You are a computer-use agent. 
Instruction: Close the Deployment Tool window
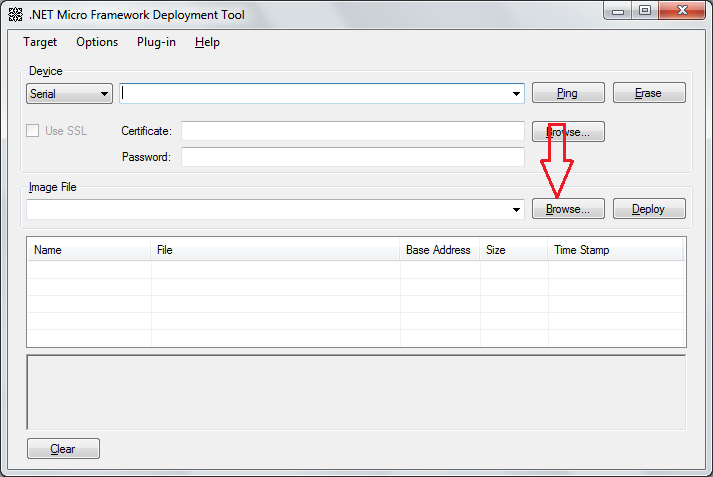tap(682, 11)
